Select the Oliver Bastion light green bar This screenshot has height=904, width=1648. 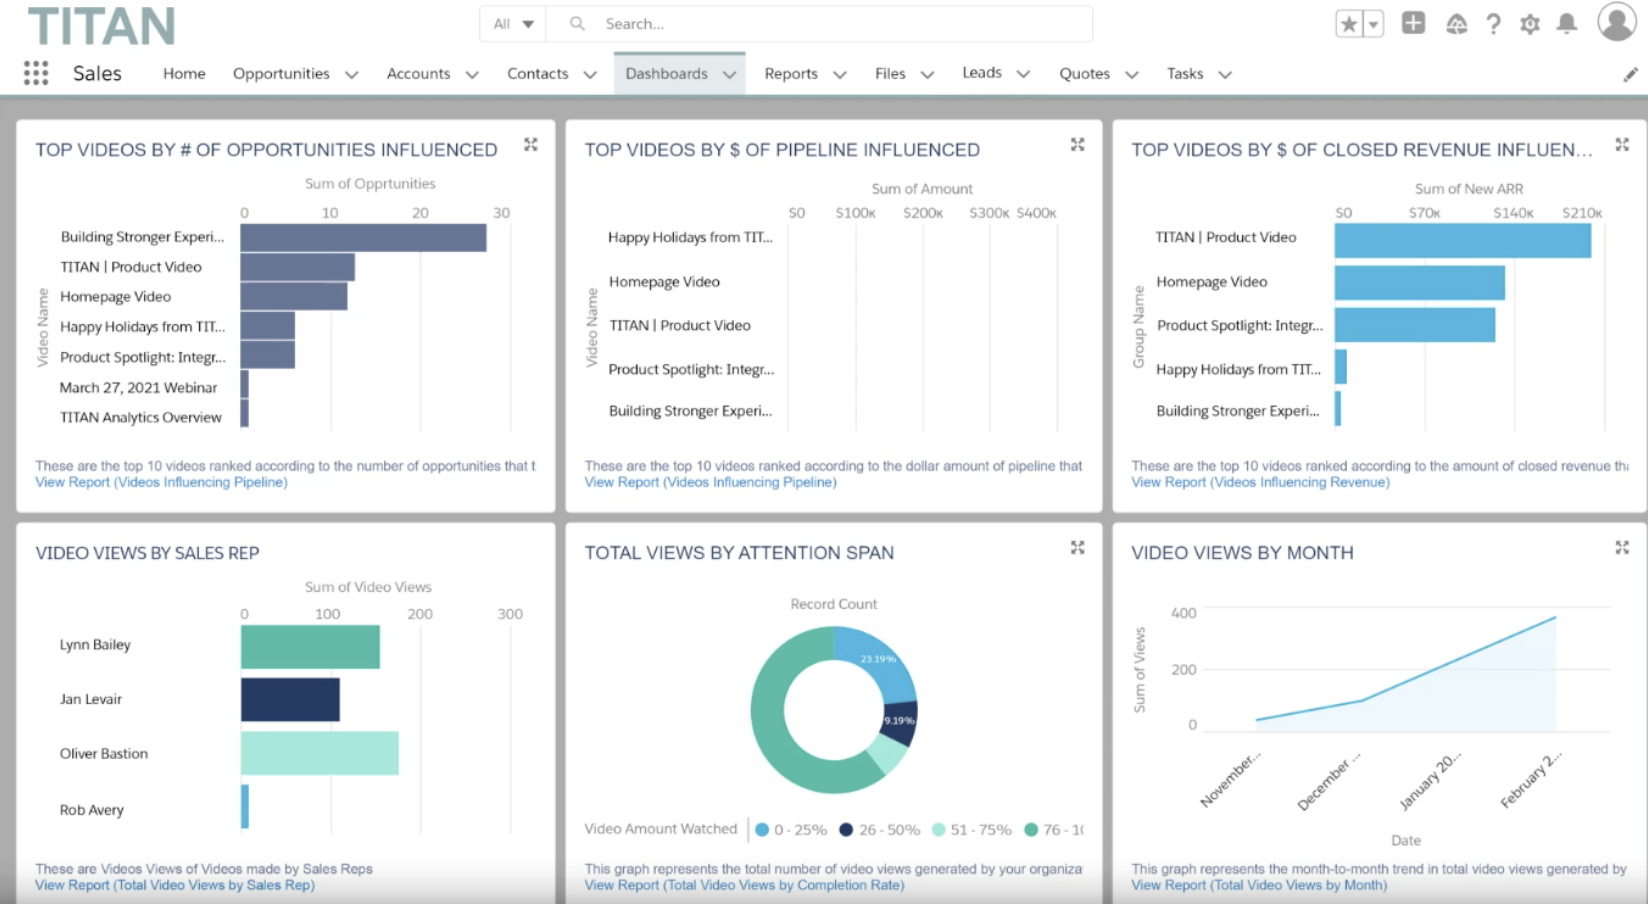click(x=320, y=753)
